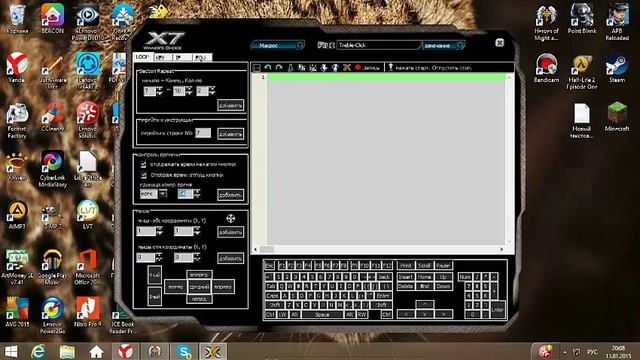Switch to the EQU tab

(x=202, y=58)
